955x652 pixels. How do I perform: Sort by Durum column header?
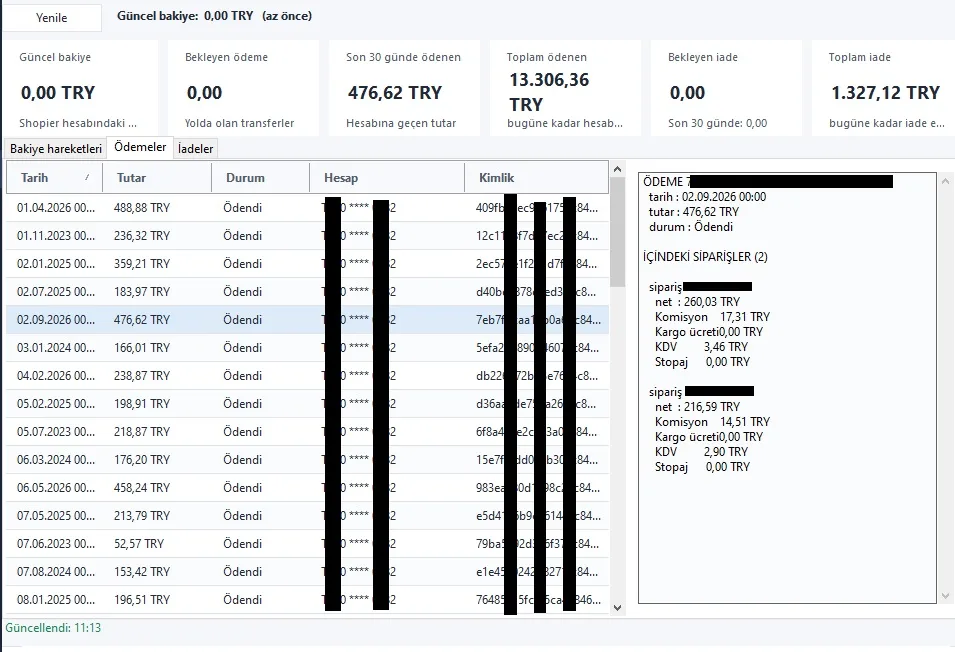tap(260, 178)
